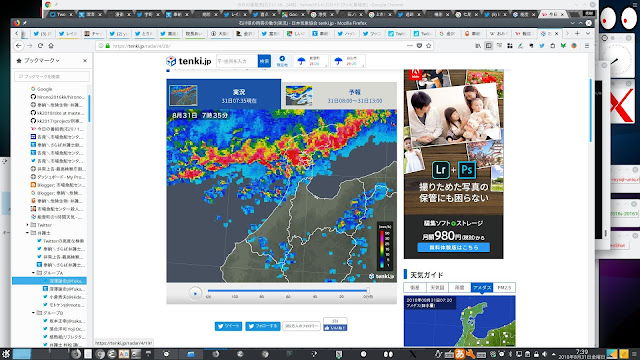Click the Firefox globe icon left of the hamburger menu
The image size is (640, 360).
pos(574,46)
